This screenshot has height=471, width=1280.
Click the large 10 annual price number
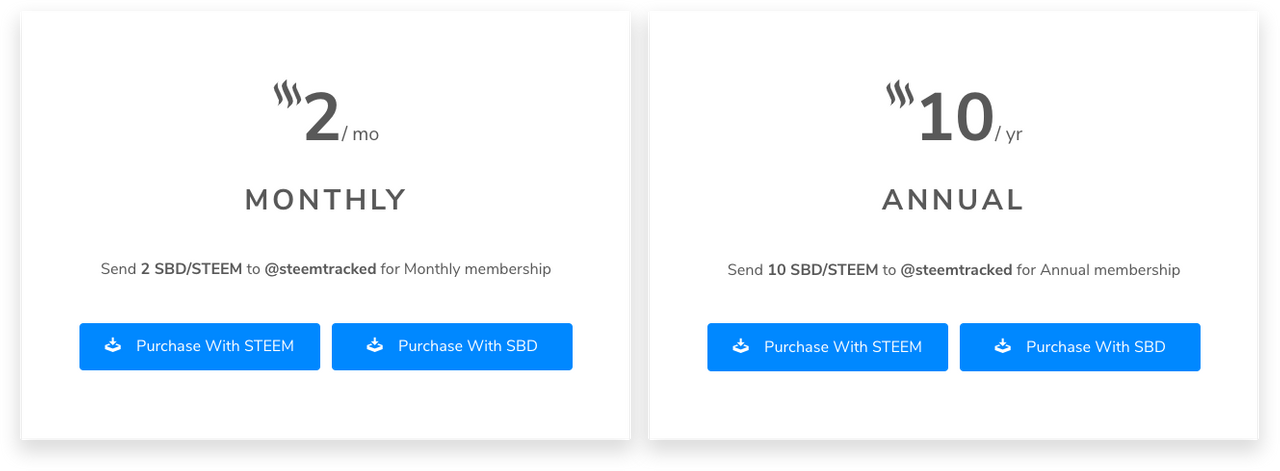point(955,119)
